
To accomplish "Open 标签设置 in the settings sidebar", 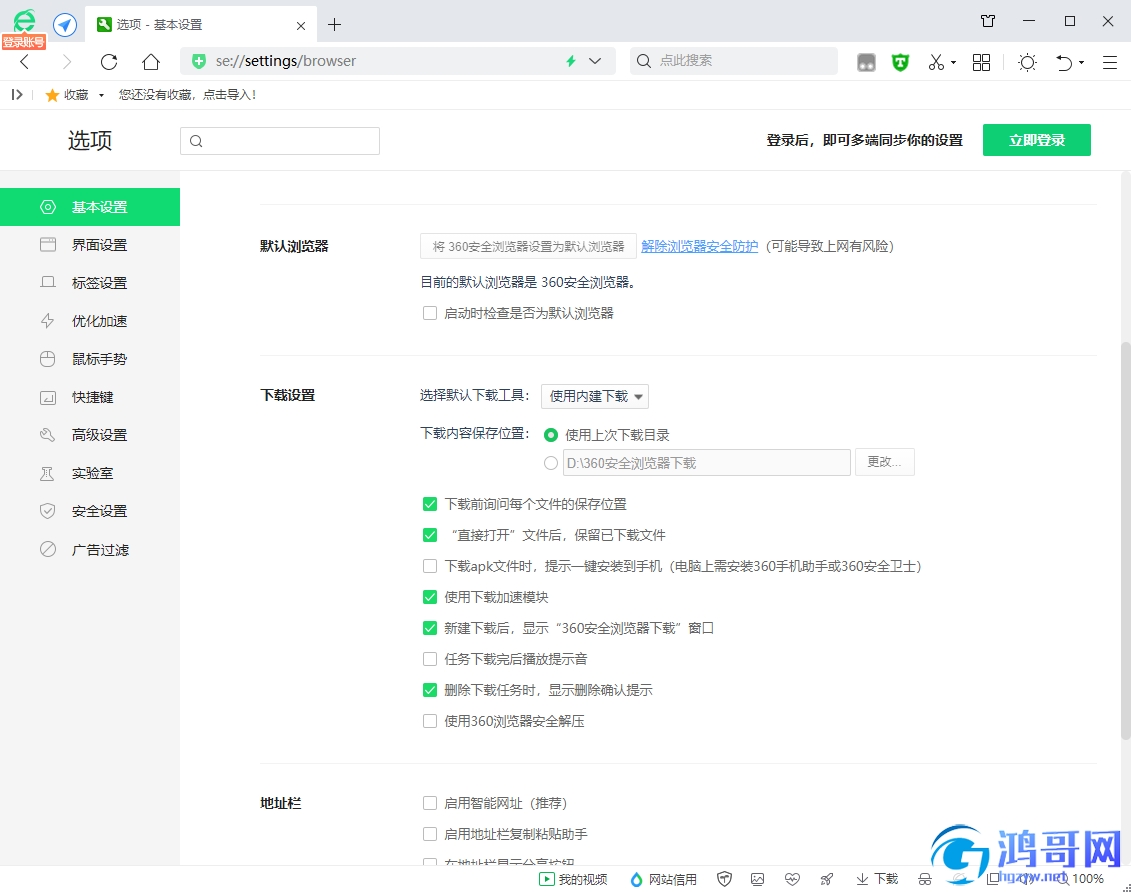I will (90, 283).
